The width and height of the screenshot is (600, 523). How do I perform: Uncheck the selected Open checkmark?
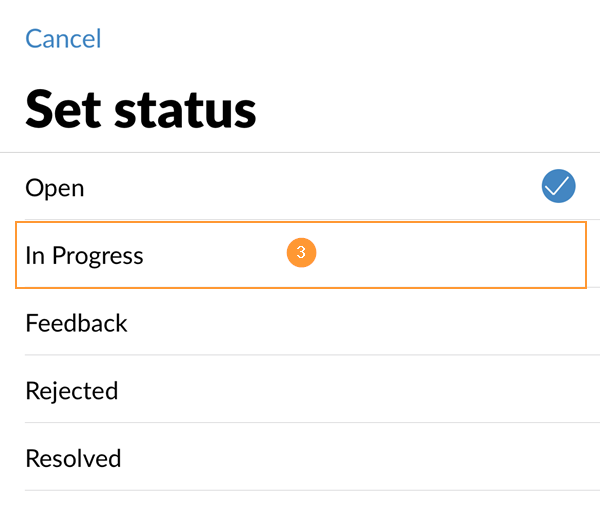[x=558, y=186]
